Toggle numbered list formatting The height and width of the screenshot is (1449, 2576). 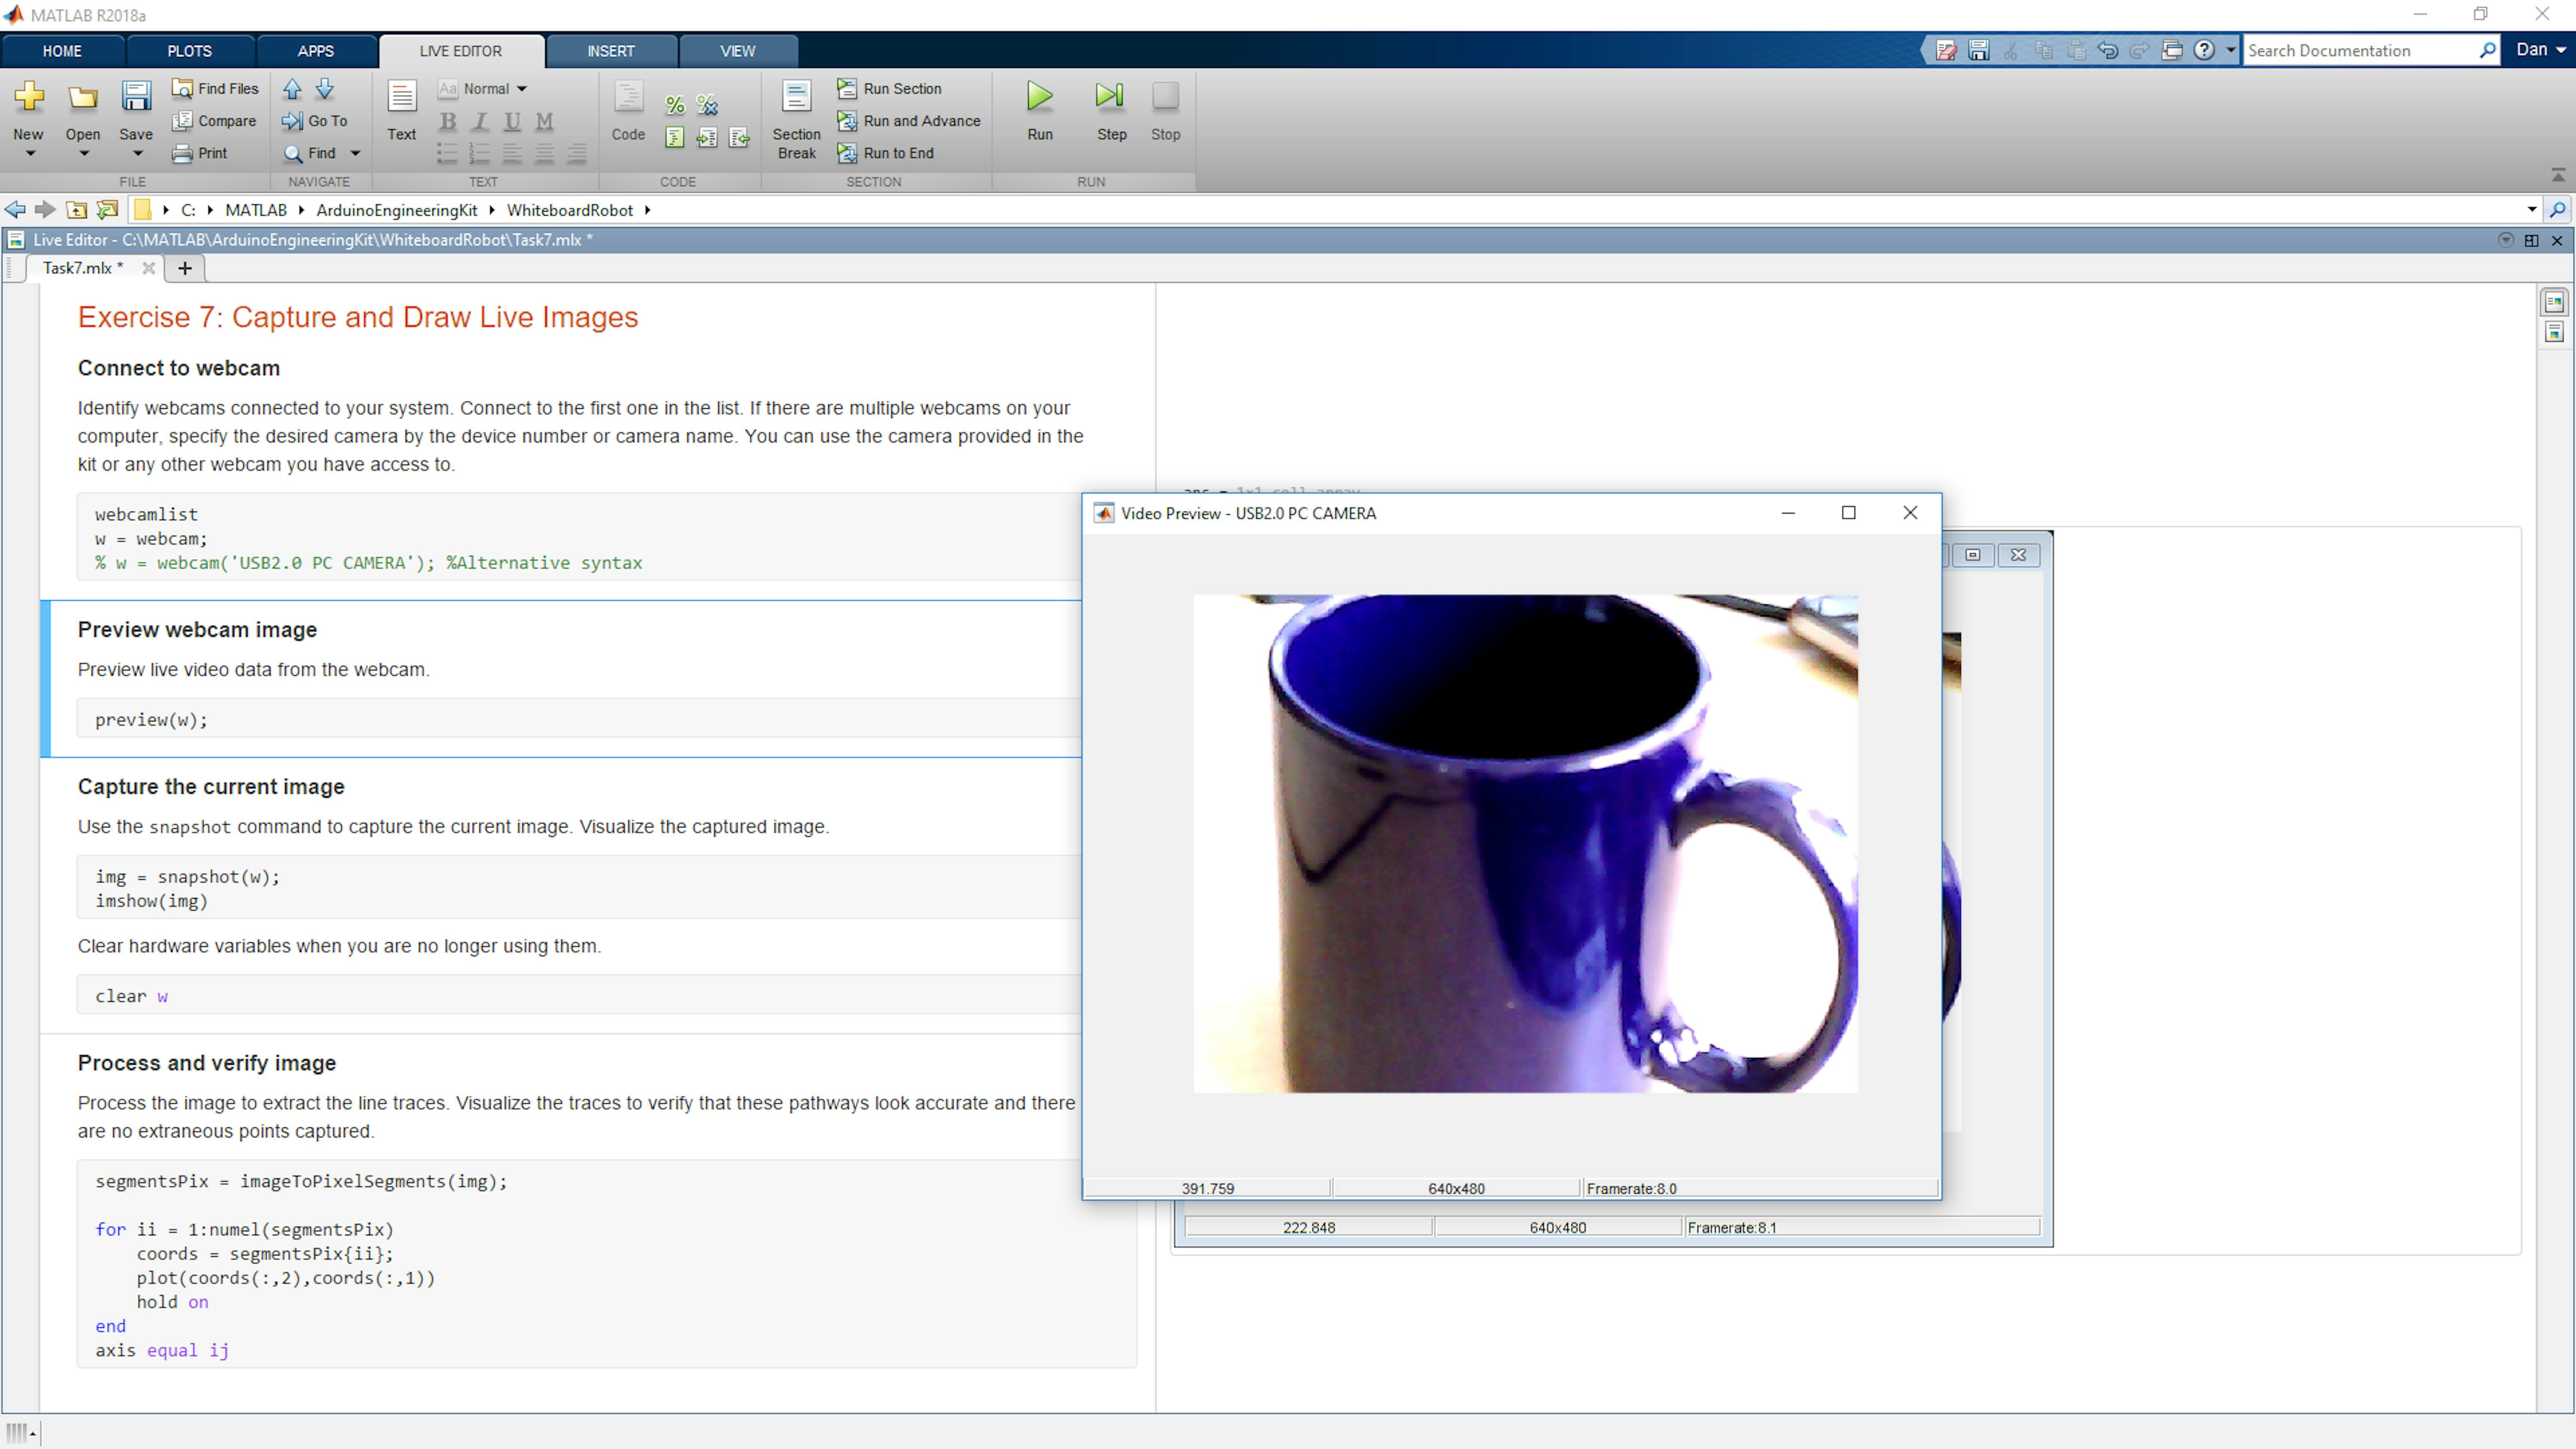coord(479,153)
